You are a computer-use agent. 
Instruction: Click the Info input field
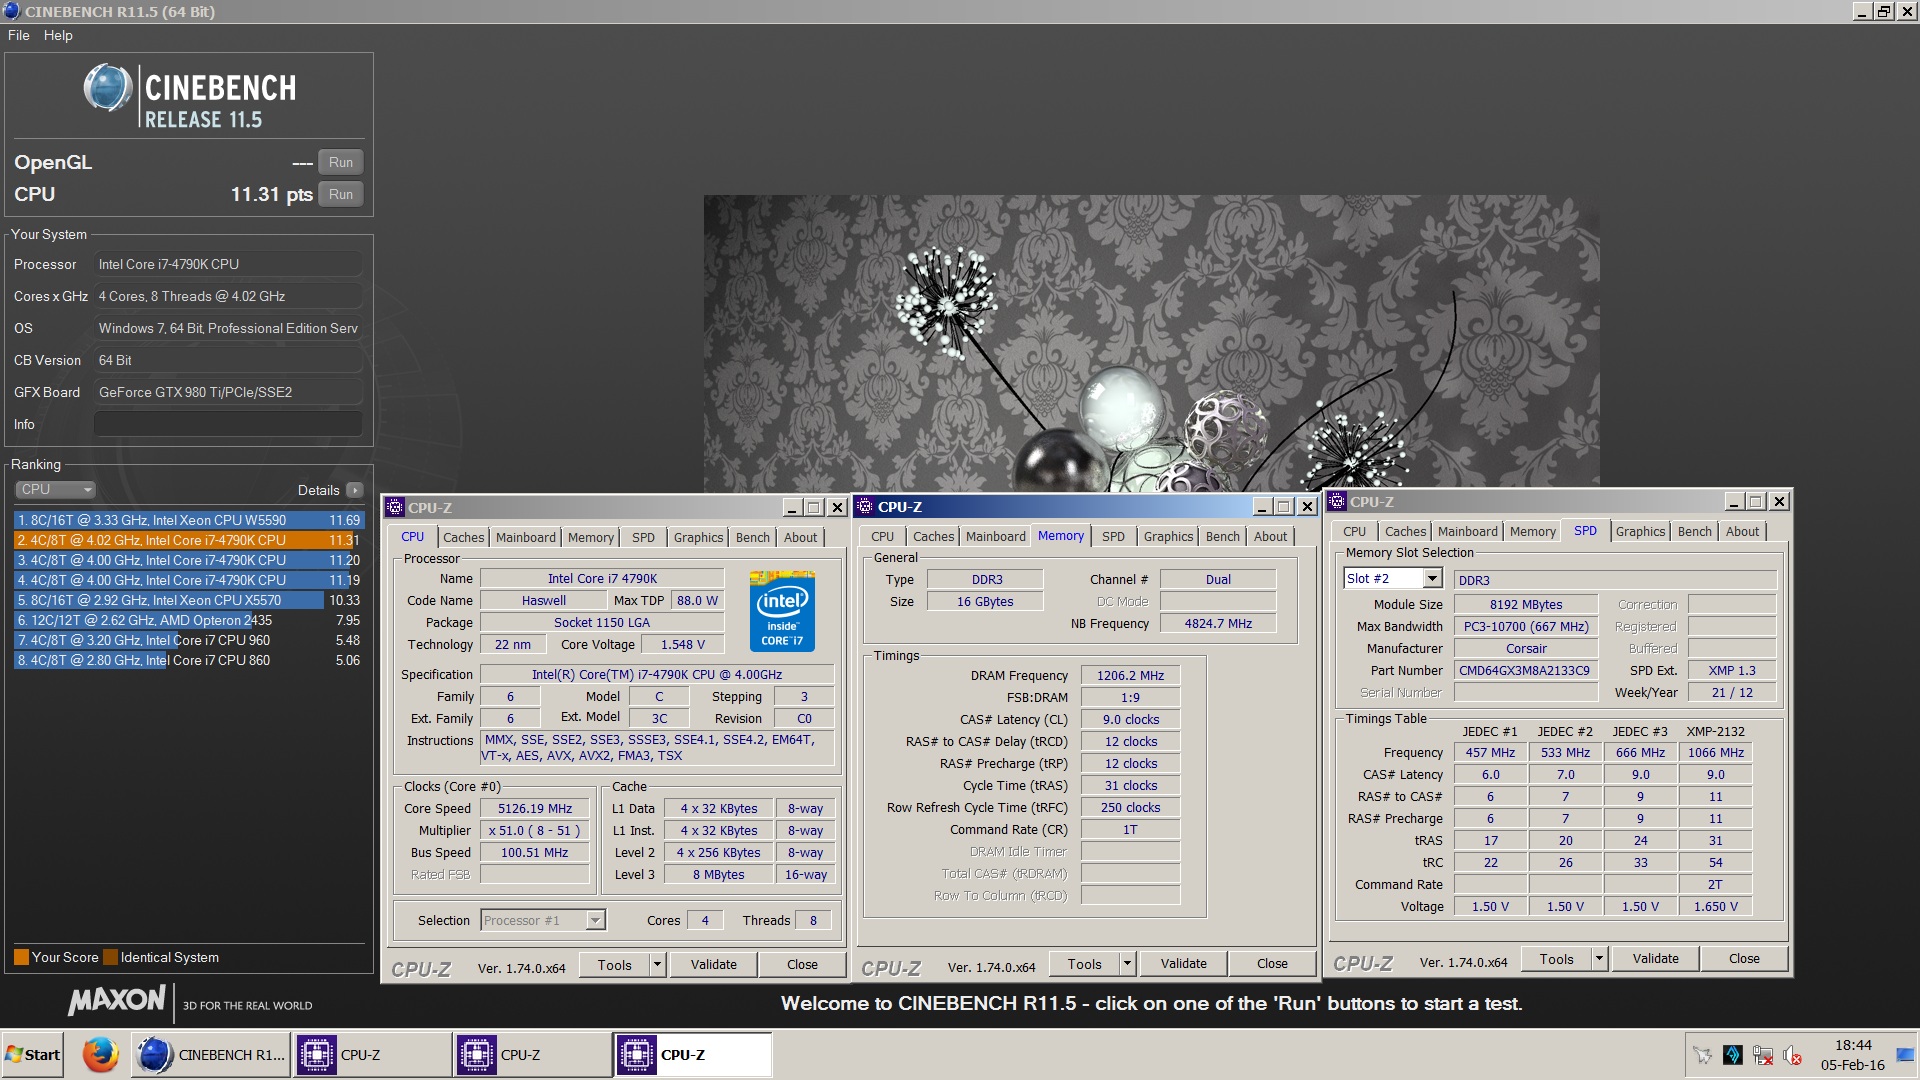coord(228,424)
